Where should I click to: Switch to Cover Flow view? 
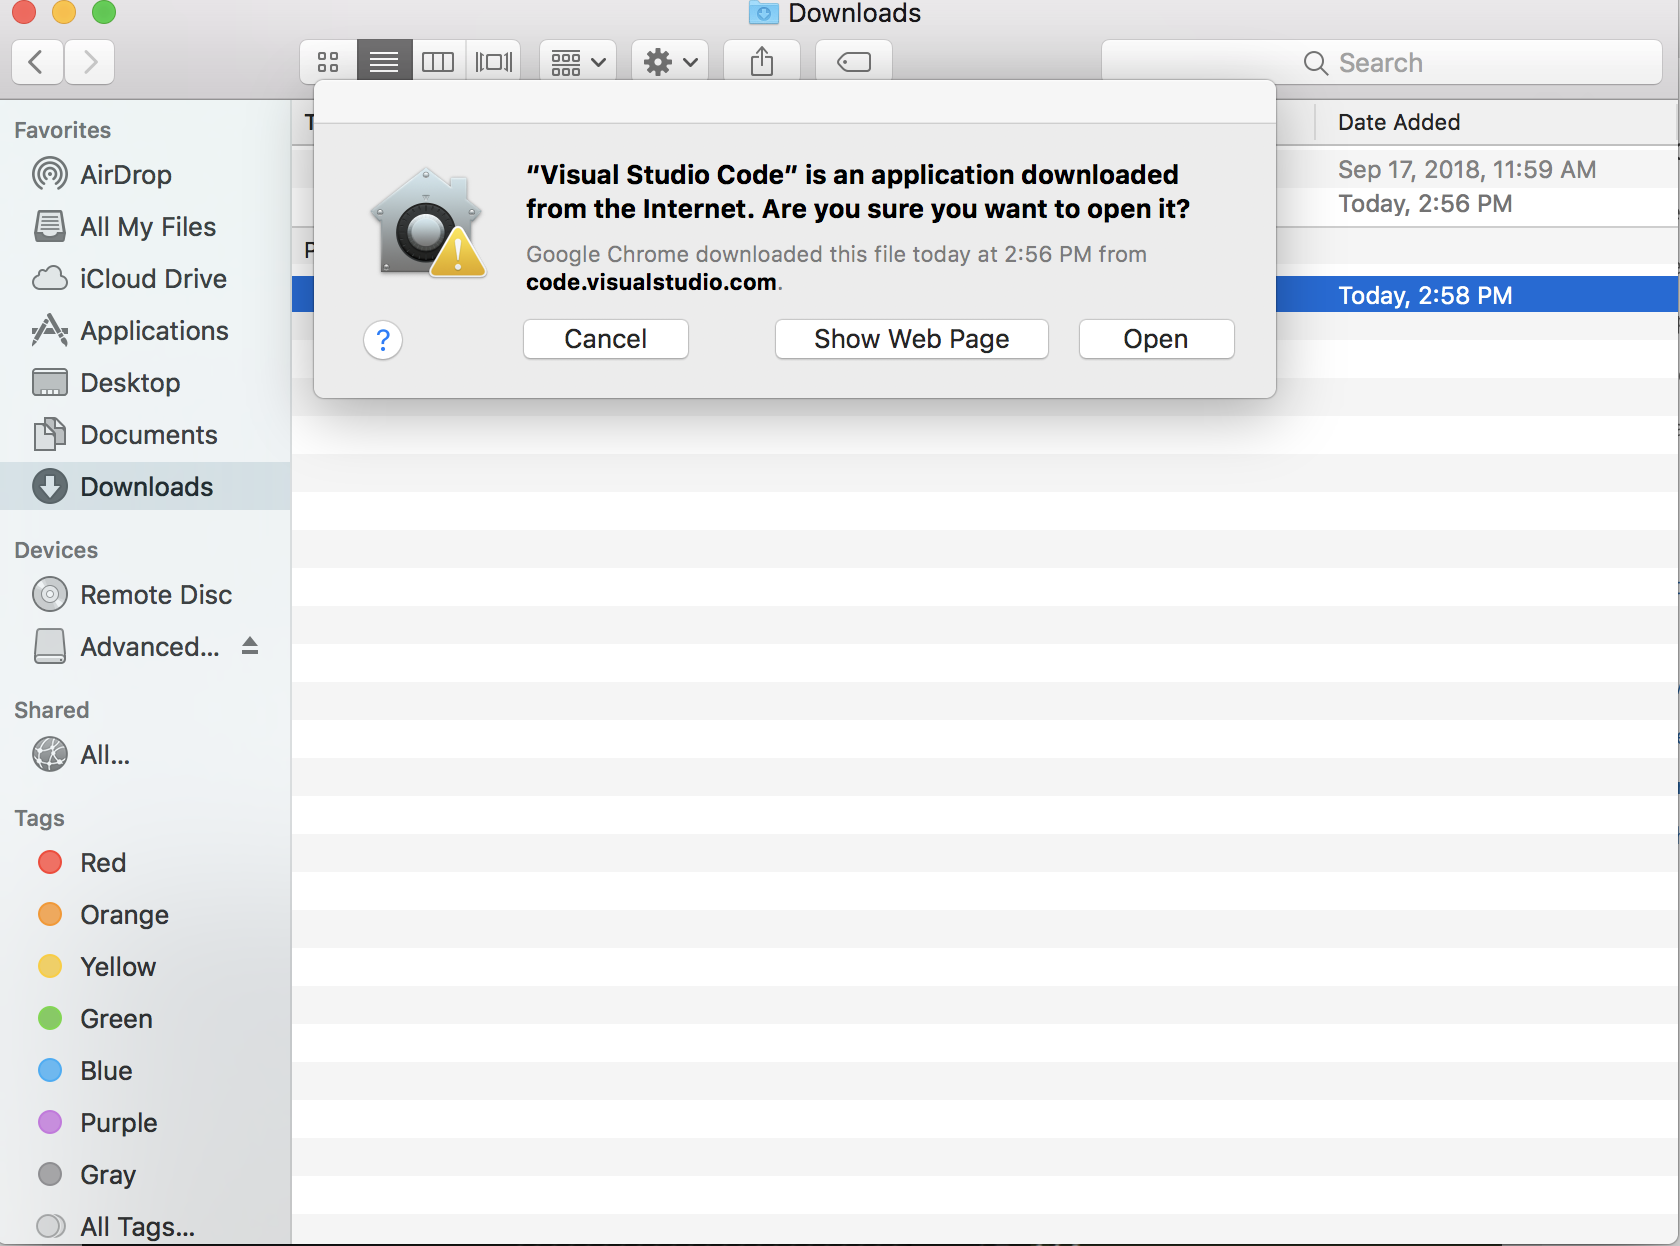point(494,62)
